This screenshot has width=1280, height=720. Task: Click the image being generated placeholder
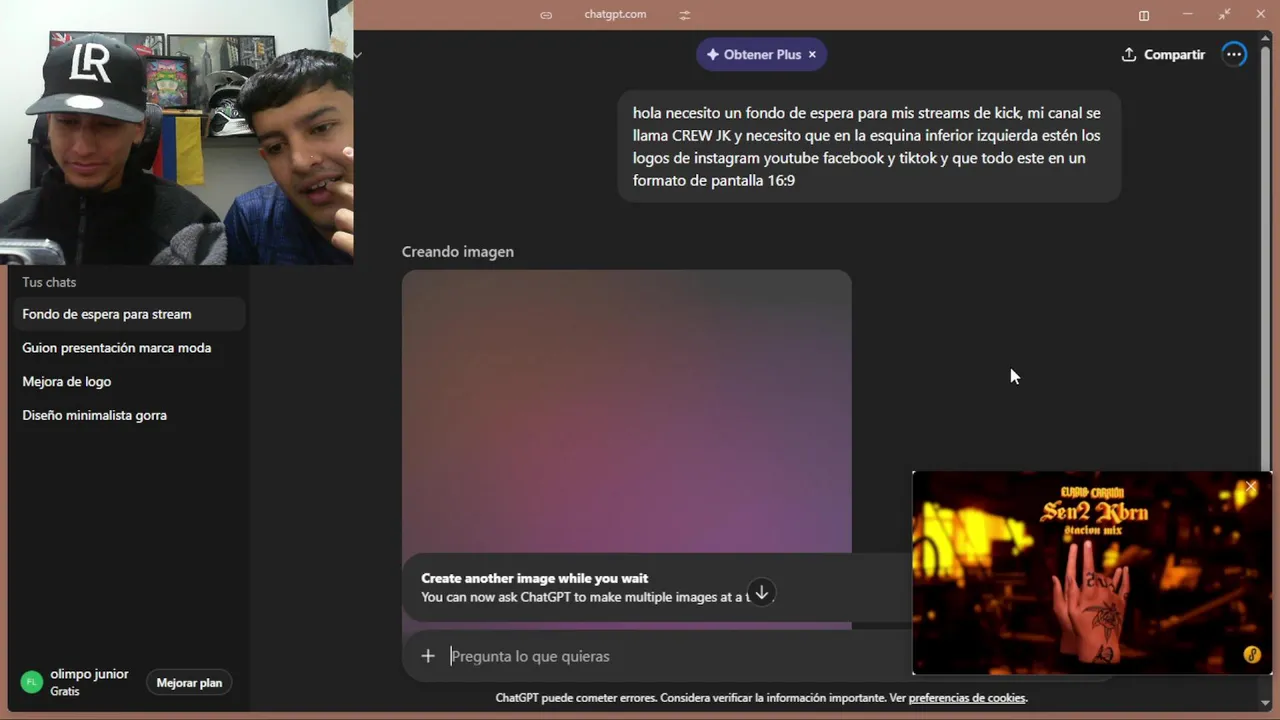627,411
